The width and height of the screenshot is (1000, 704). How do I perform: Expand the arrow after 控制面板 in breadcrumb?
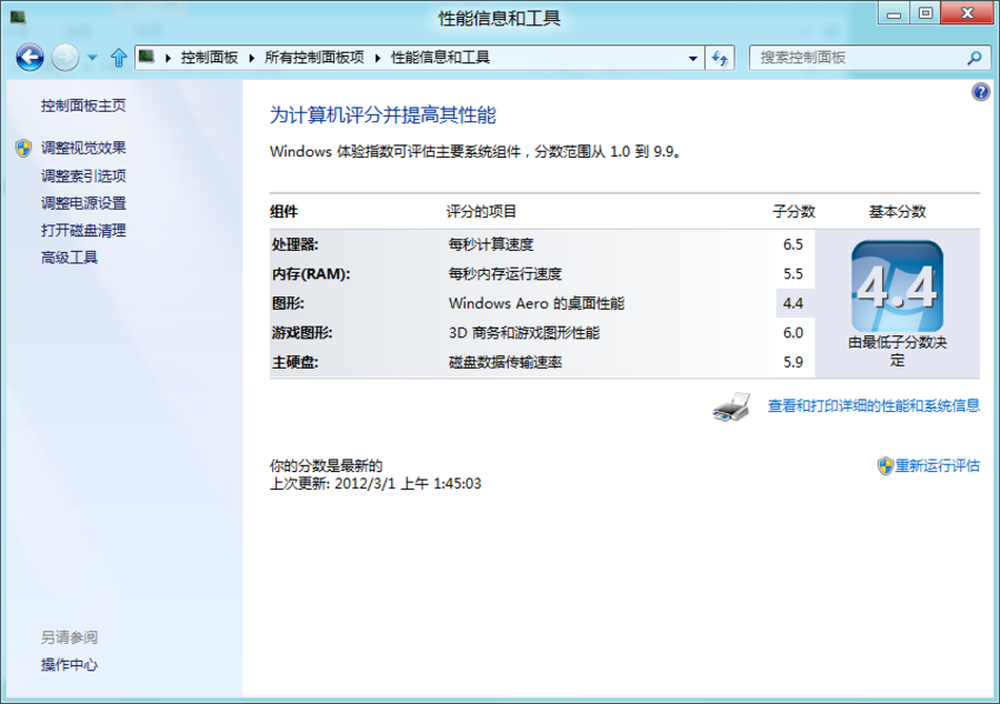click(252, 58)
